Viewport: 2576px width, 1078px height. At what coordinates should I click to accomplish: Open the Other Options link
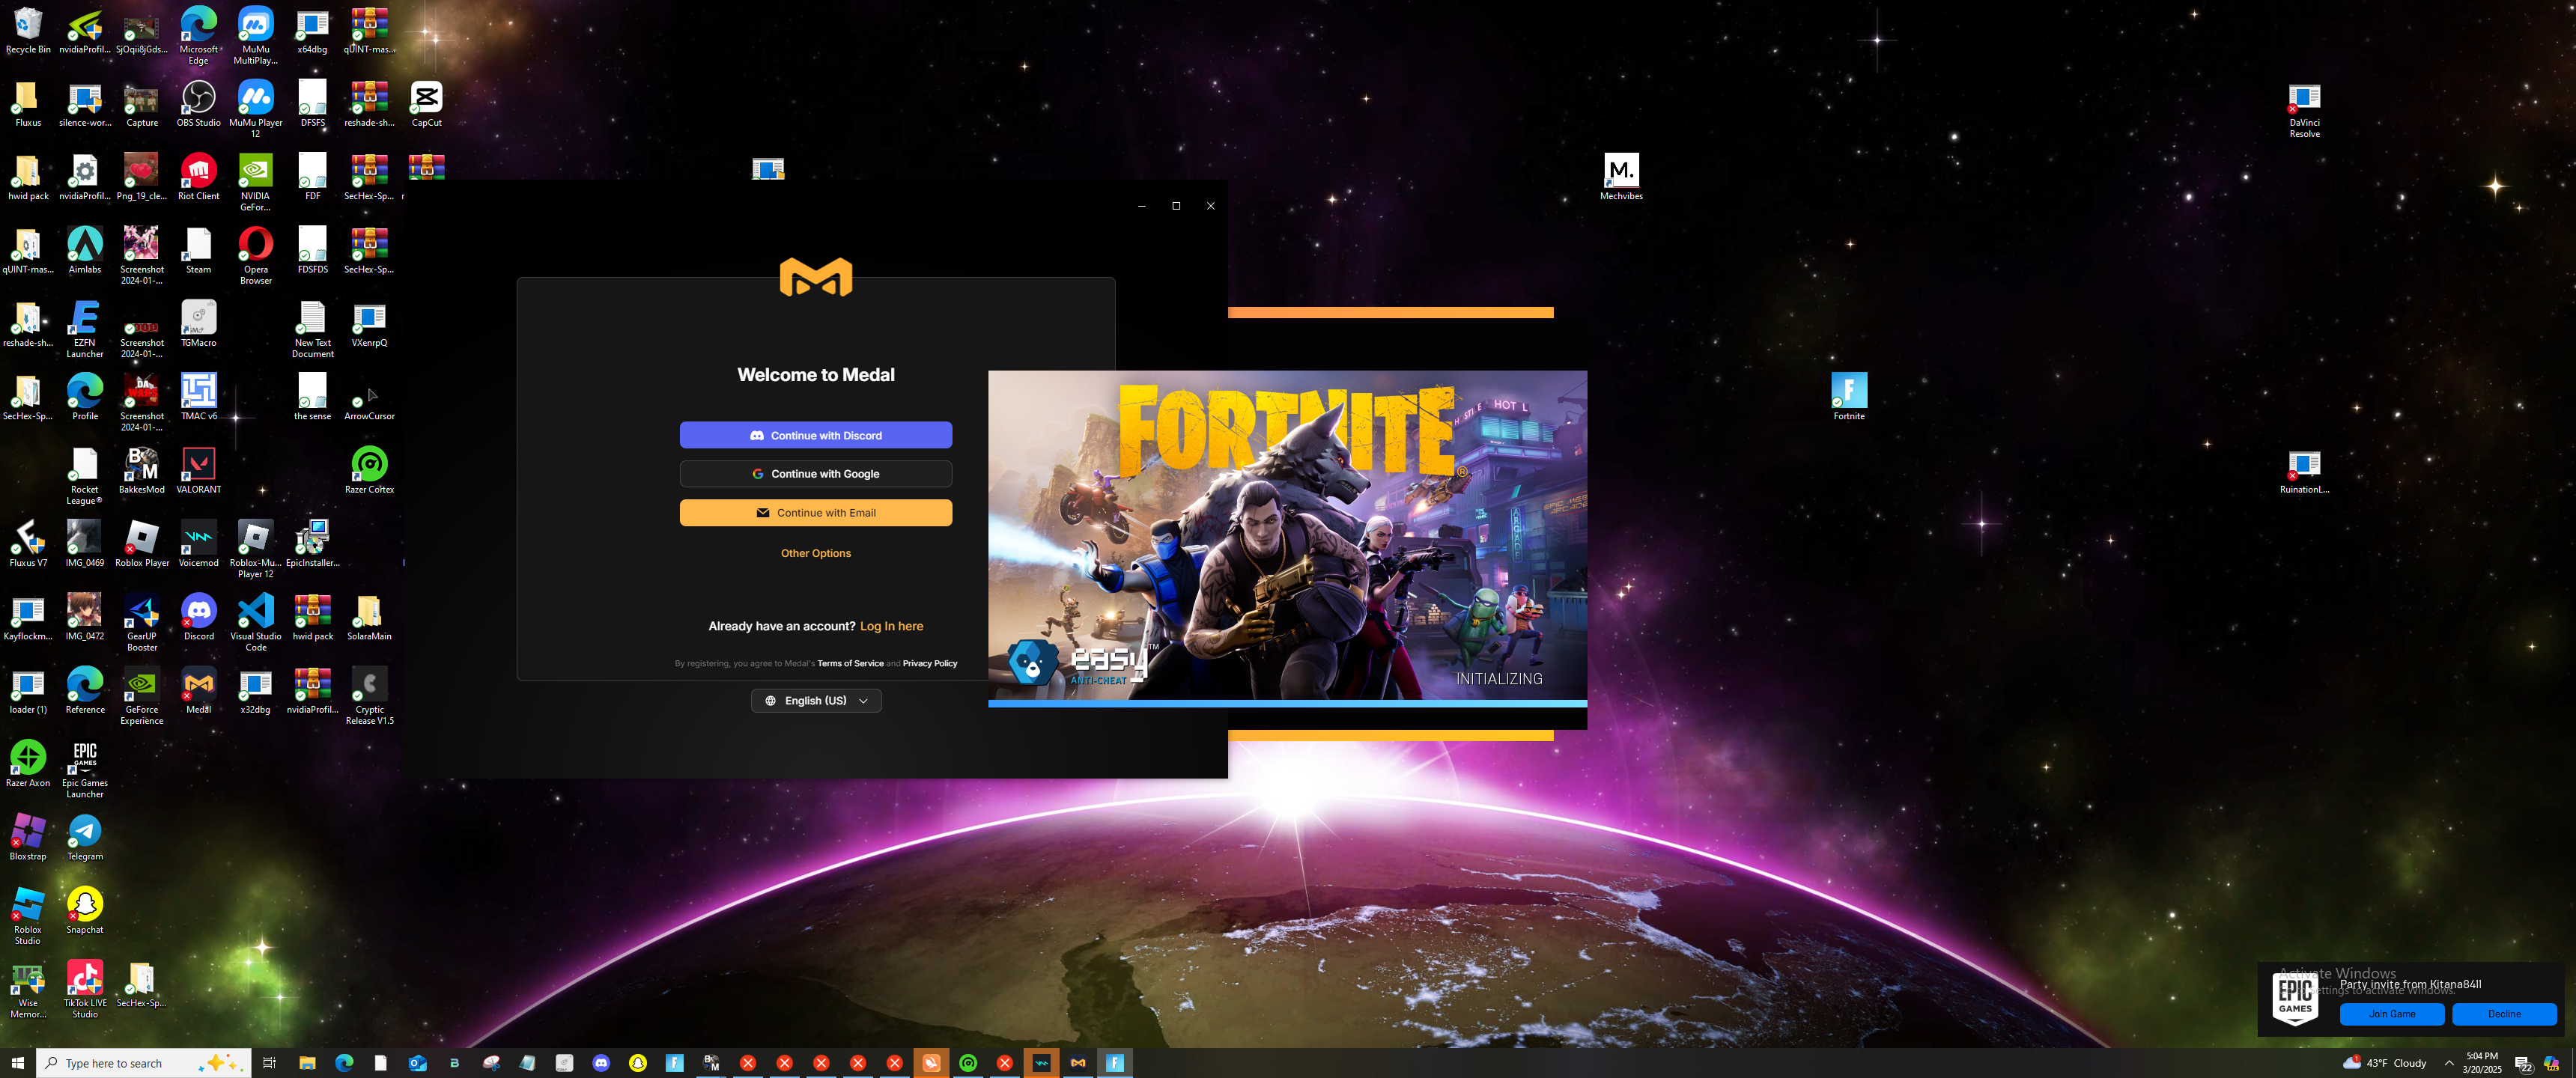pyautogui.click(x=815, y=553)
